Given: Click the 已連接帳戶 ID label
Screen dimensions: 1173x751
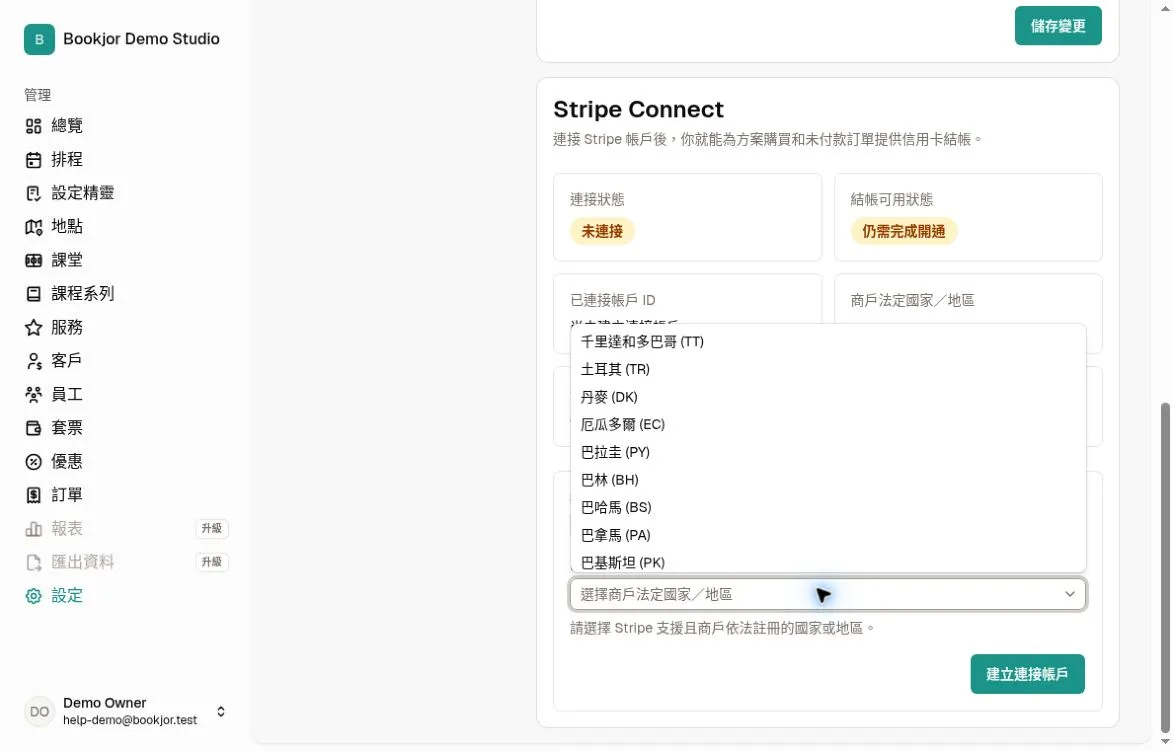Looking at the screenshot, I should pos(613,301).
